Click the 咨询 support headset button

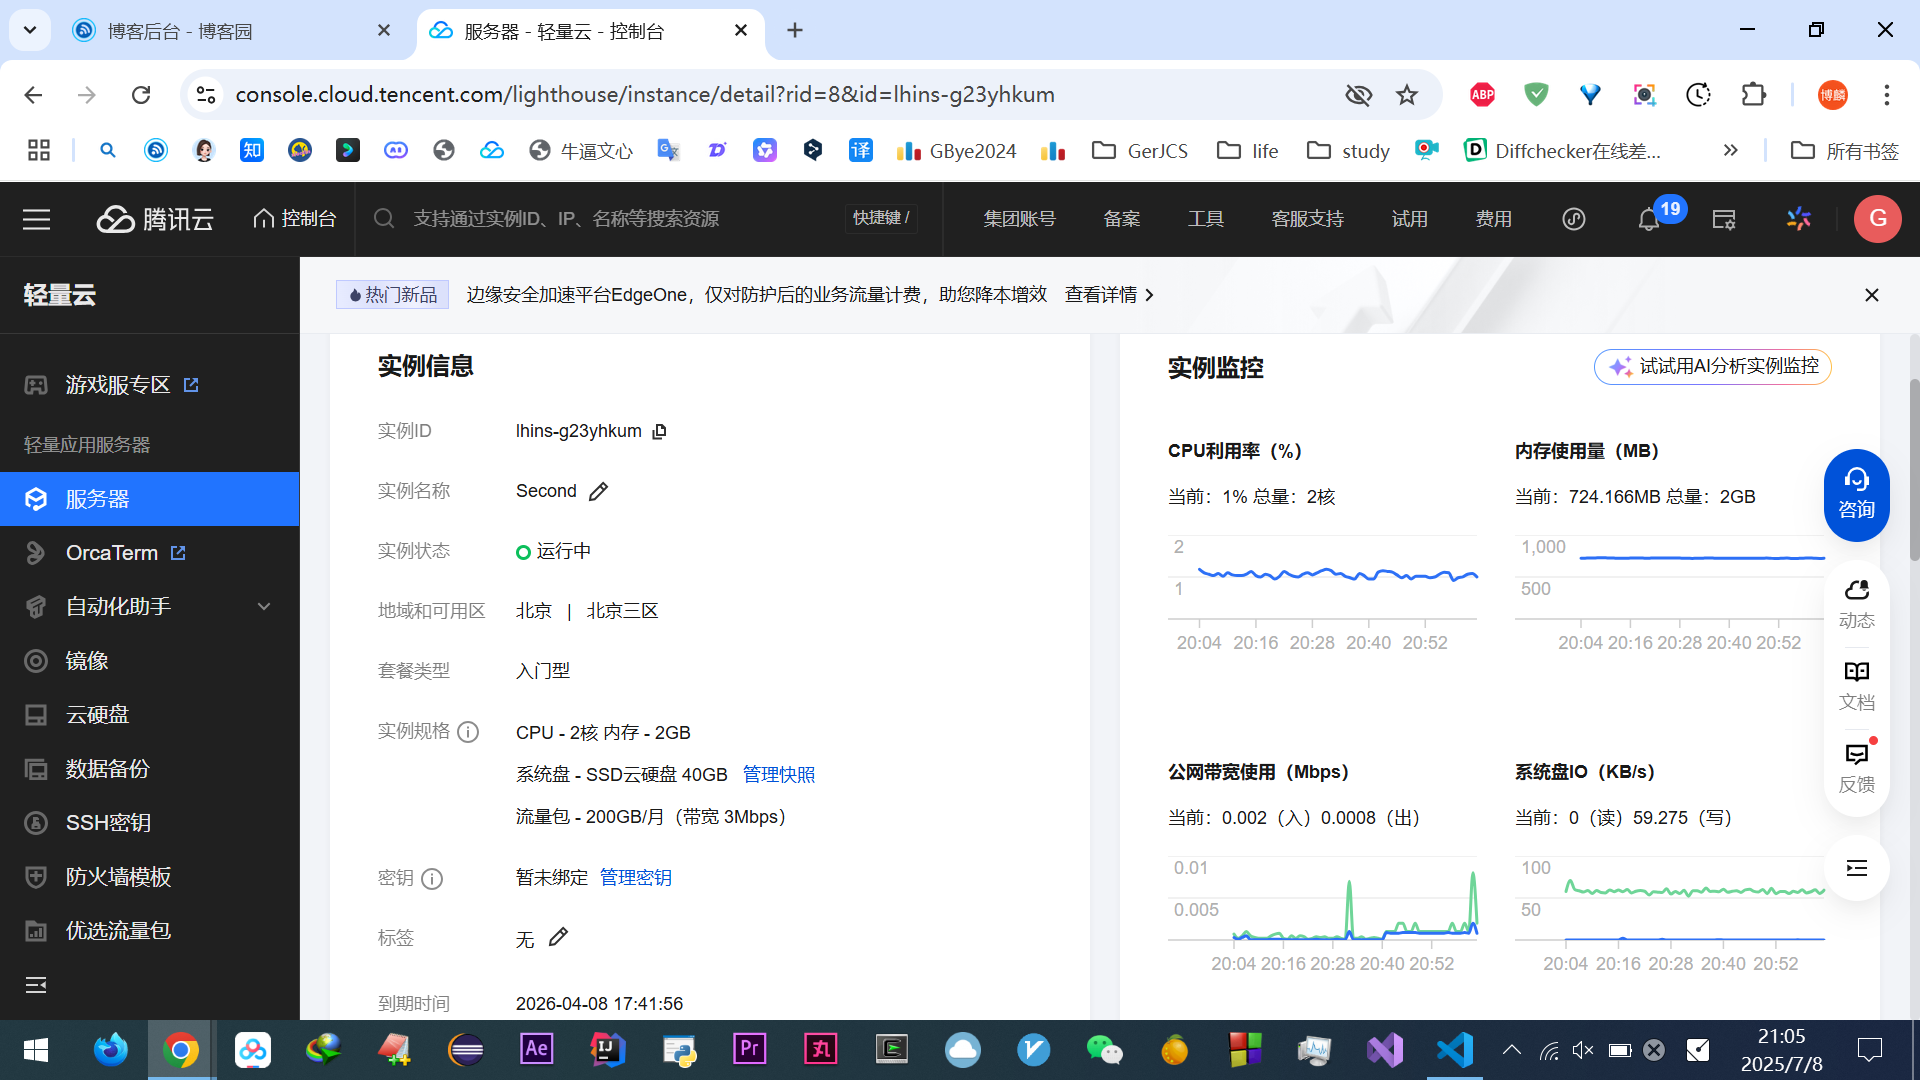(1856, 495)
